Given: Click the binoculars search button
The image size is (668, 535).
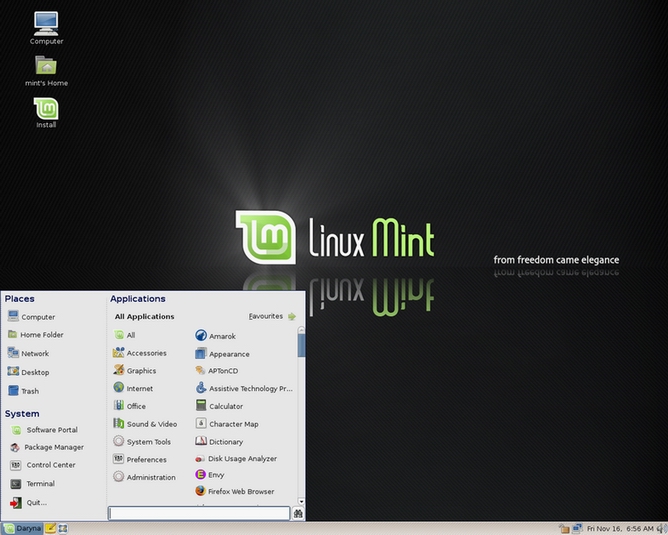Looking at the screenshot, I should [x=298, y=513].
